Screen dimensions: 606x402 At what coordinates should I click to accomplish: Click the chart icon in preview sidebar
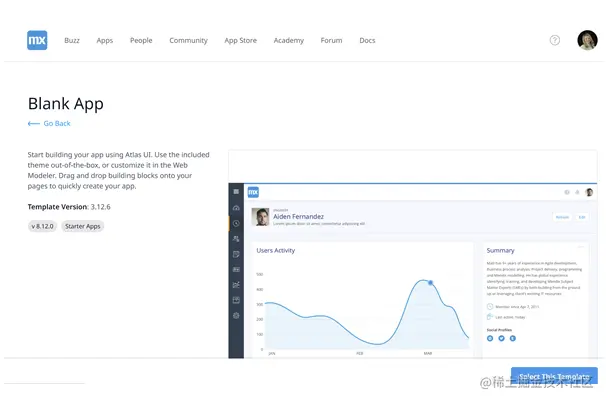(x=236, y=285)
